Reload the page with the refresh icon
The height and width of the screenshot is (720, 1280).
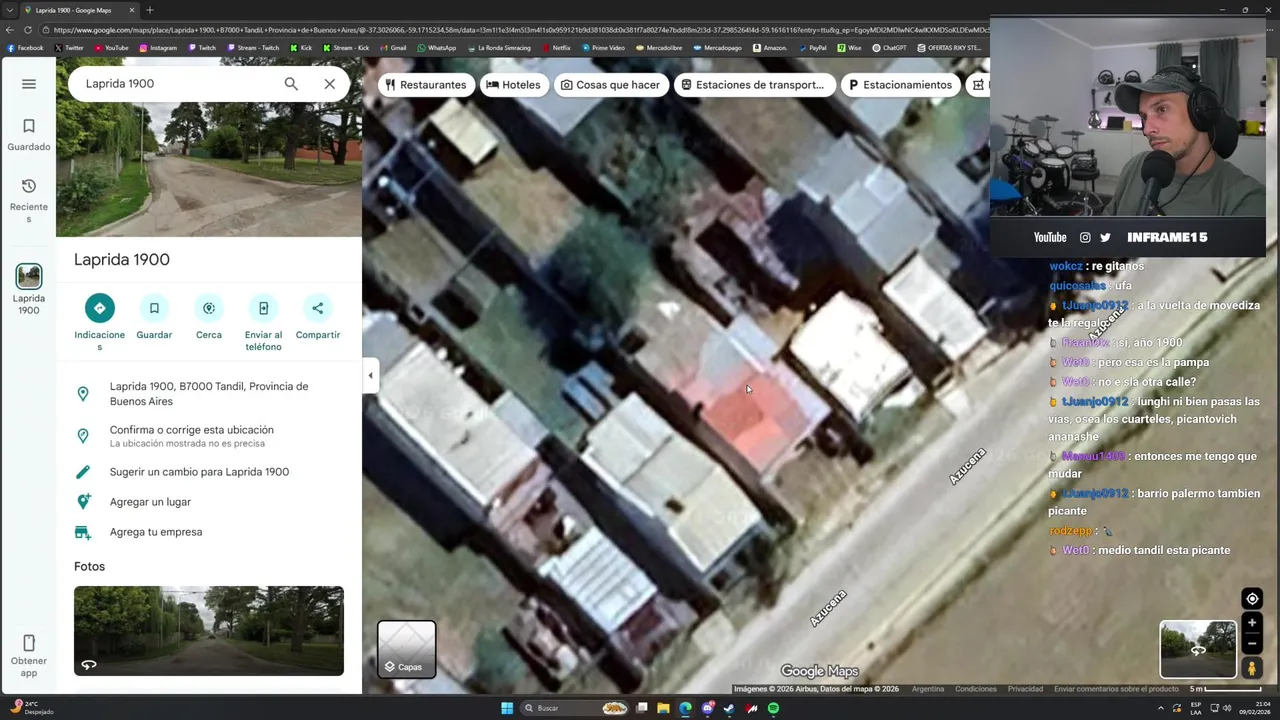28,29
